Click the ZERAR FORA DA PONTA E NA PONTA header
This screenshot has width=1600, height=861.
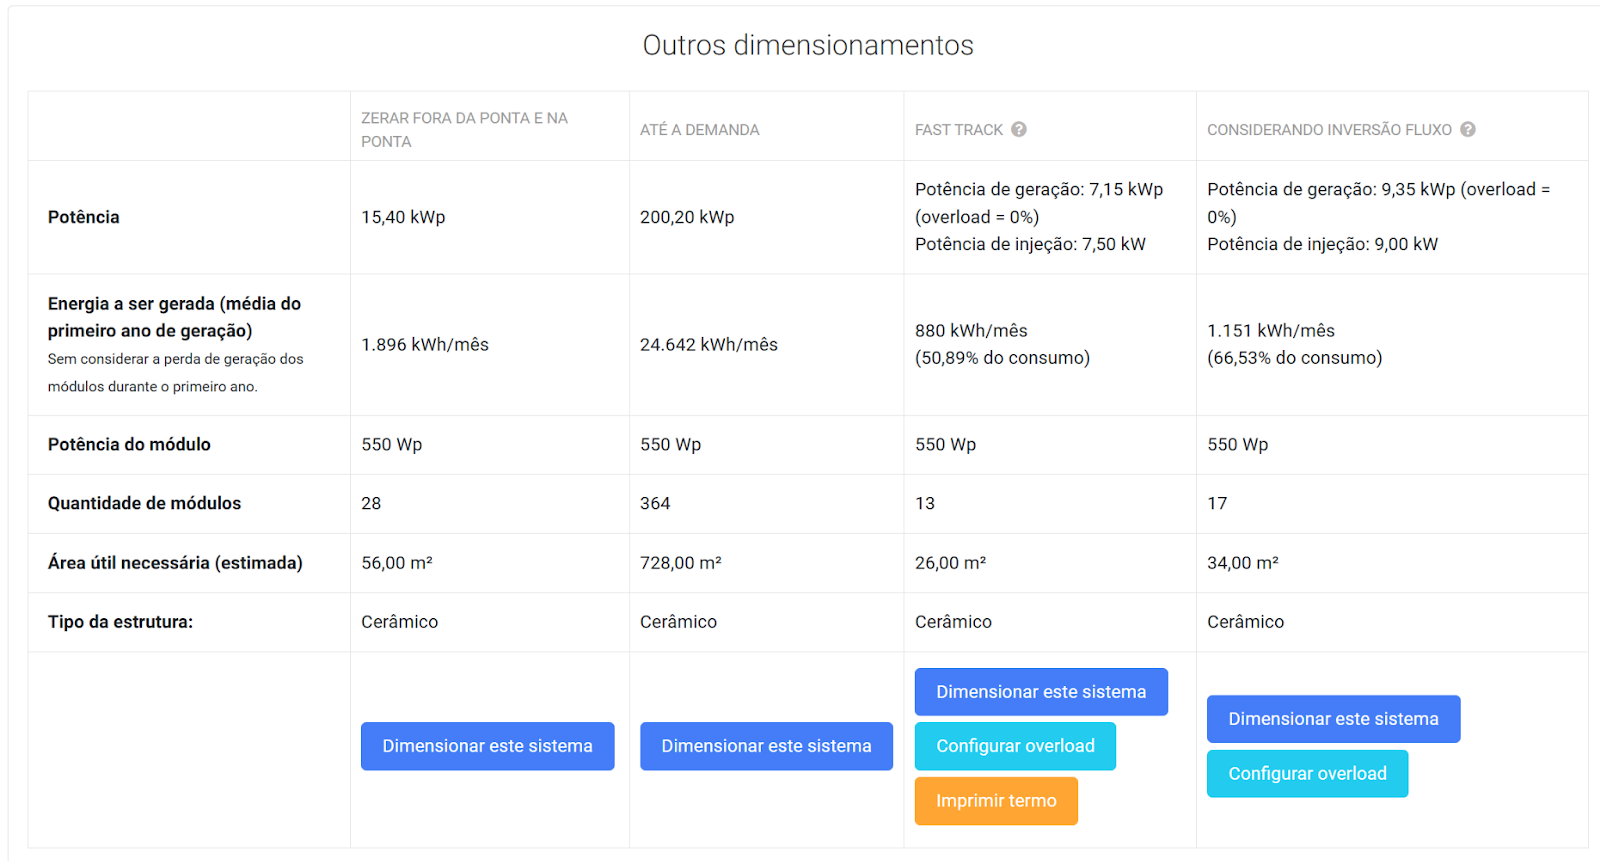(x=464, y=130)
